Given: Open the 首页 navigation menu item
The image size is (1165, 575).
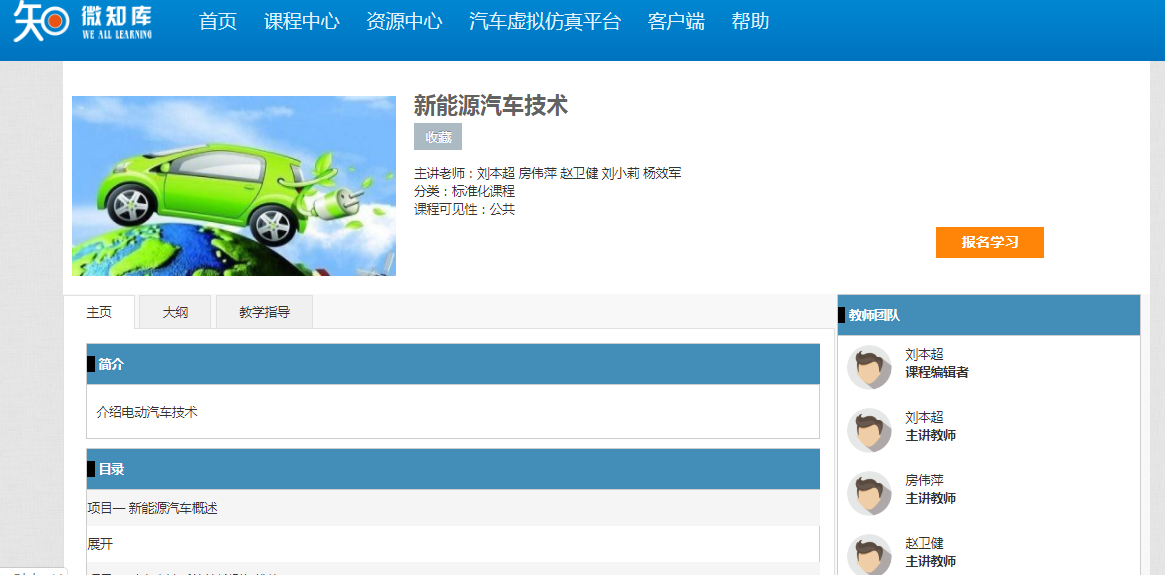Looking at the screenshot, I should click(218, 21).
